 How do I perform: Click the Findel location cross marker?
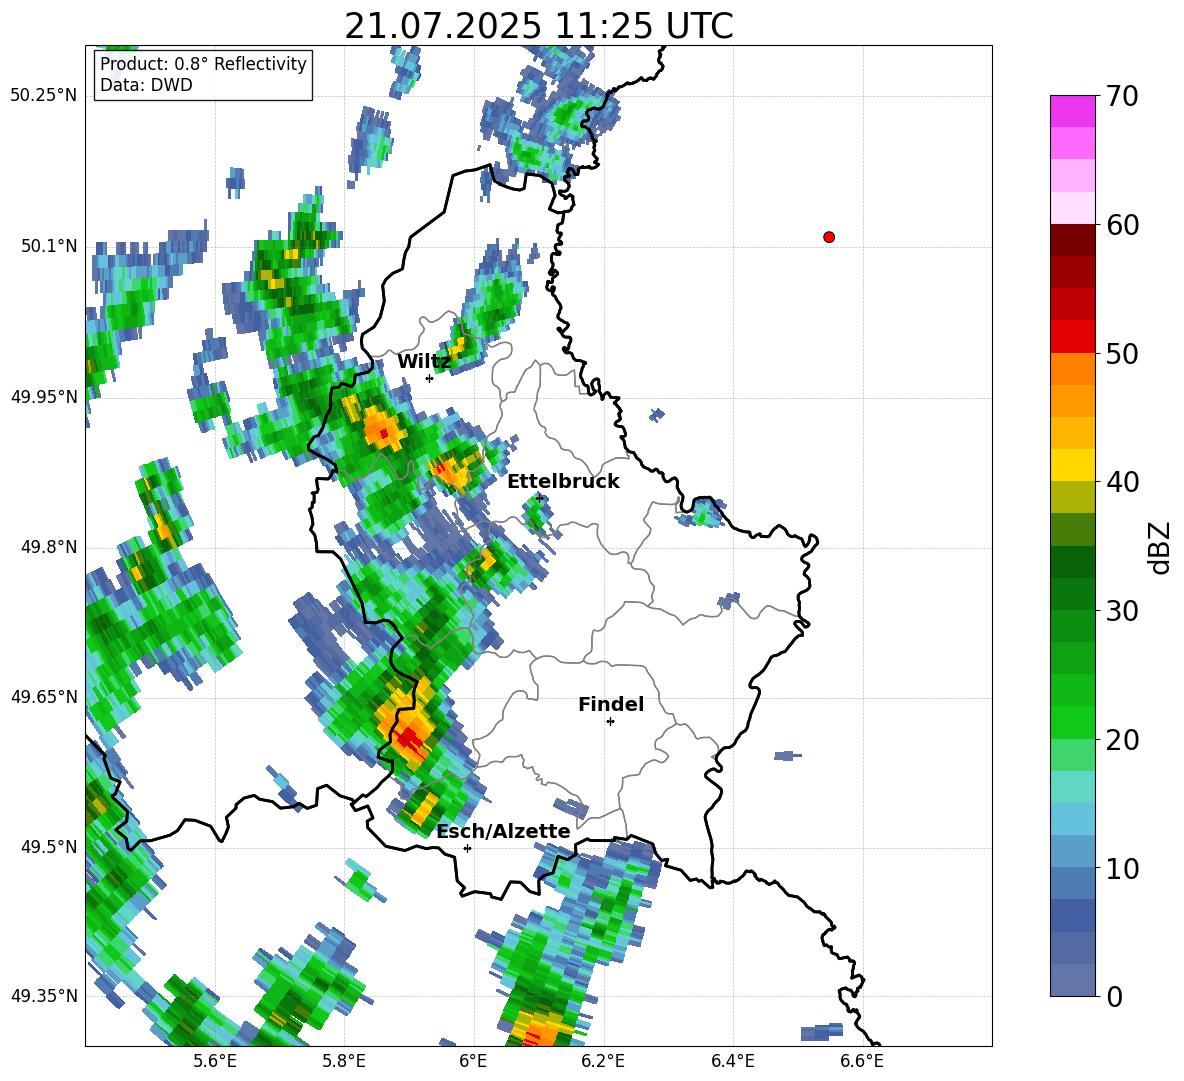[610, 722]
